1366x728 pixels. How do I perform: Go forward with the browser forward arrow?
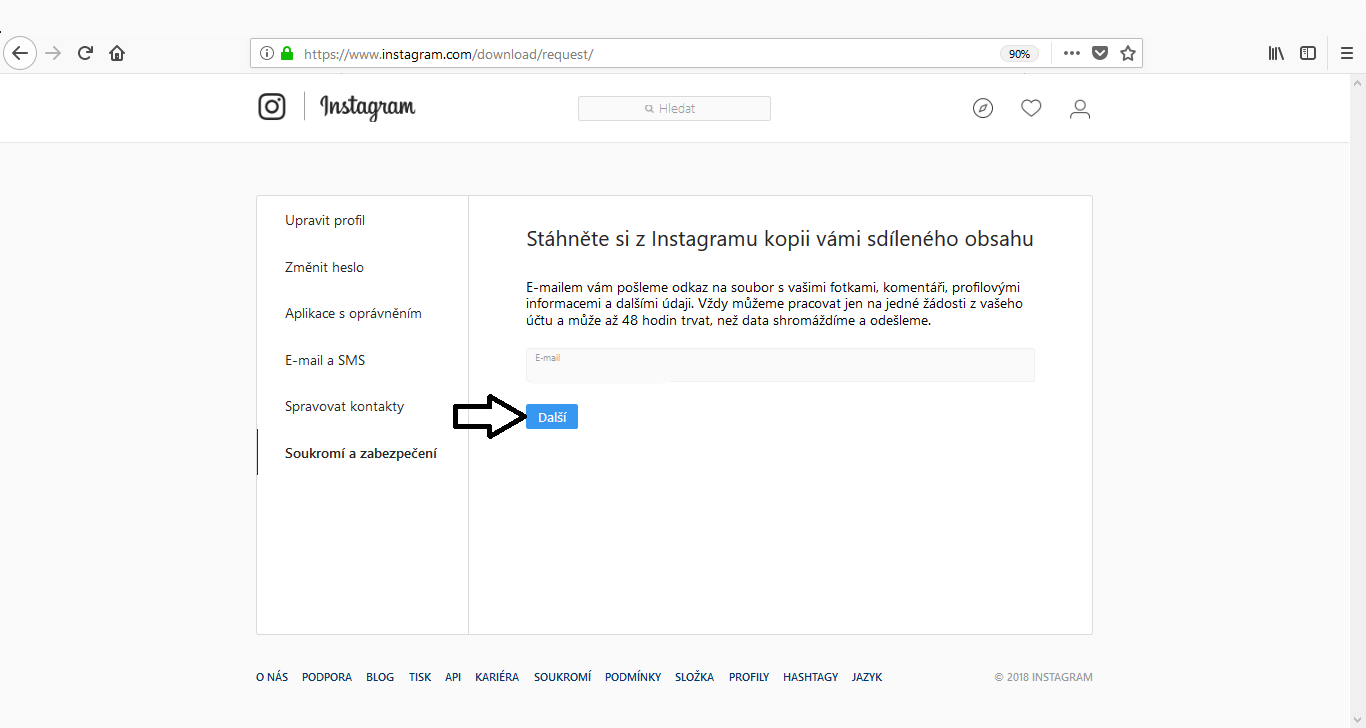[x=53, y=53]
